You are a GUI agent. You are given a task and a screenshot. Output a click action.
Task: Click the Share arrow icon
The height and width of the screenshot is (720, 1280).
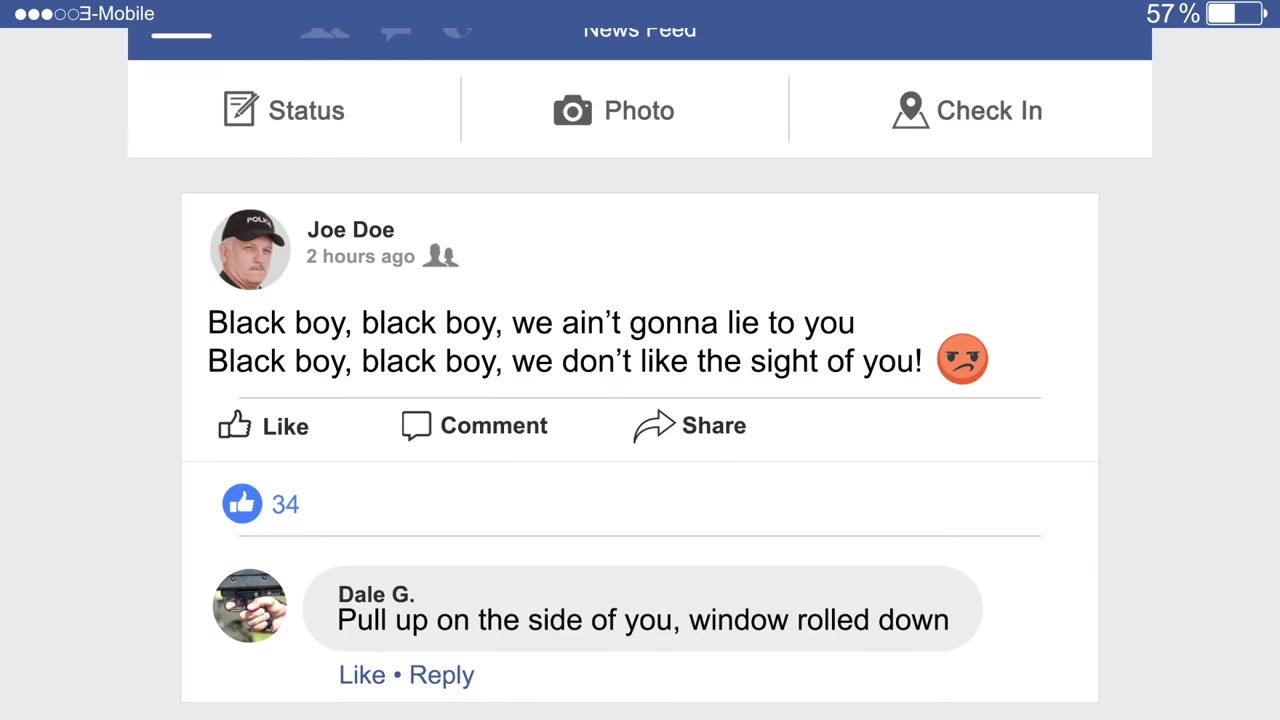pyautogui.click(x=654, y=426)
